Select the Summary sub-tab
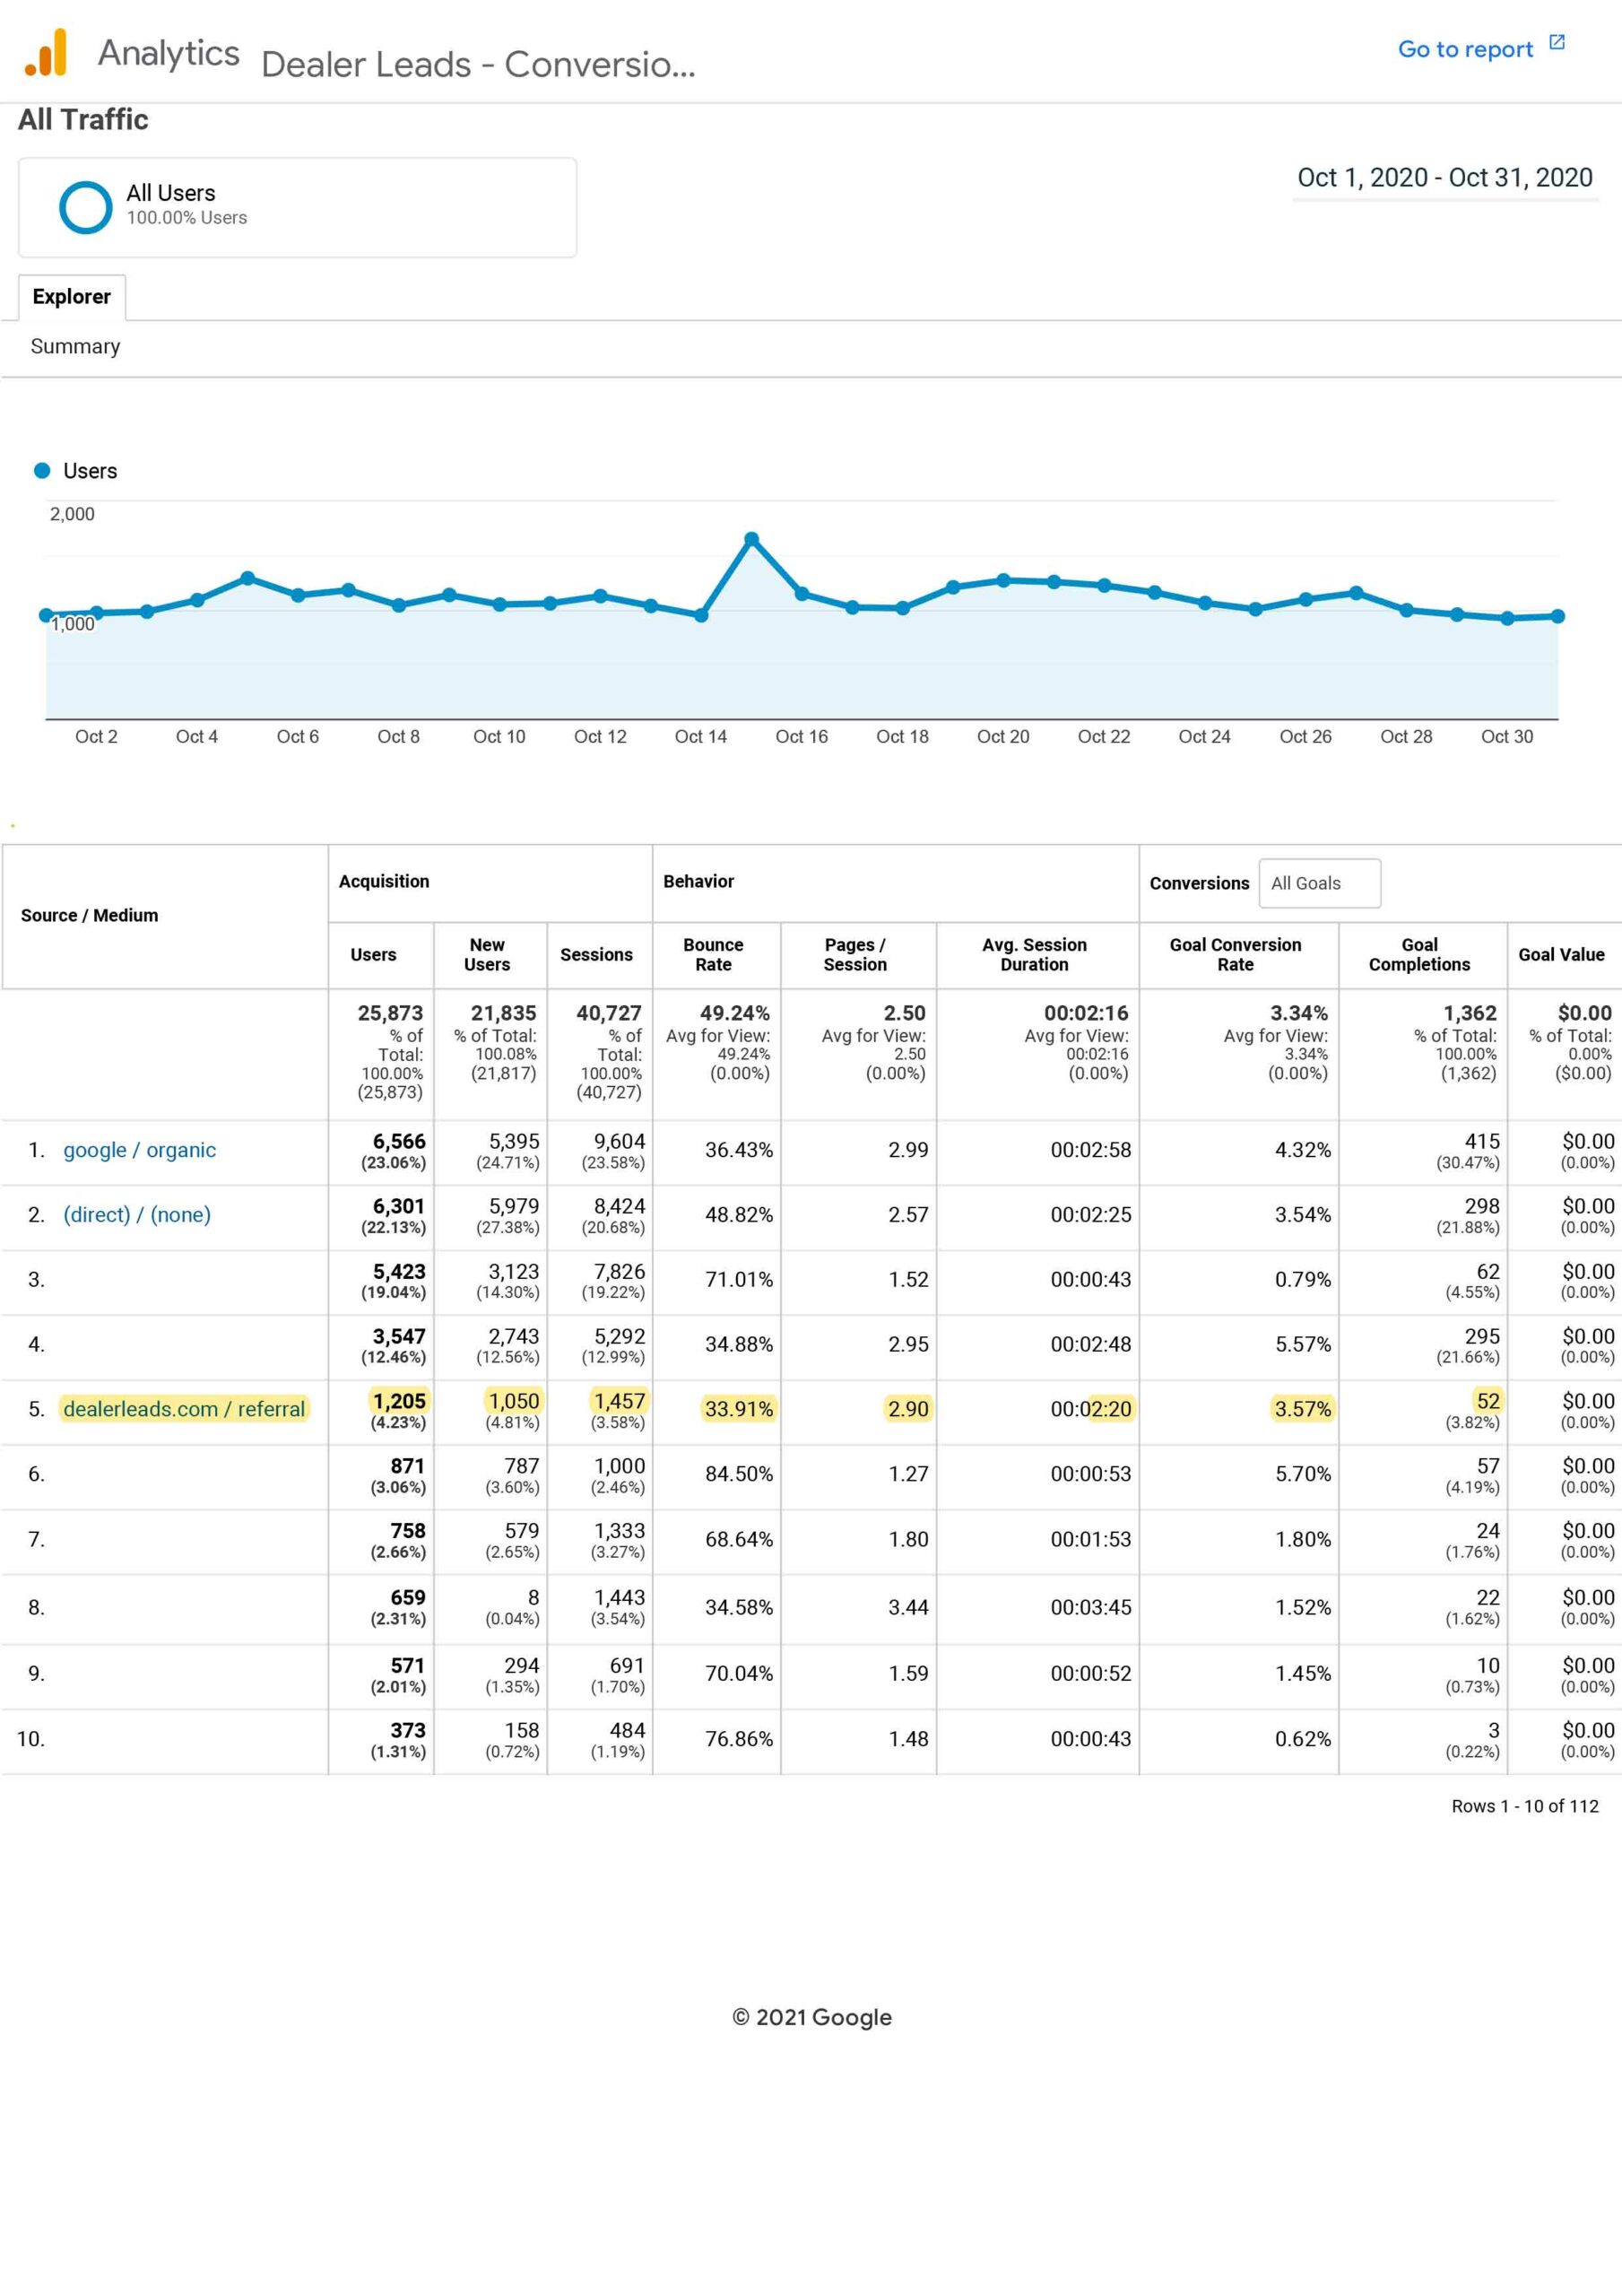Screen dimensions: 1622x2296 [x=75, y=346]
